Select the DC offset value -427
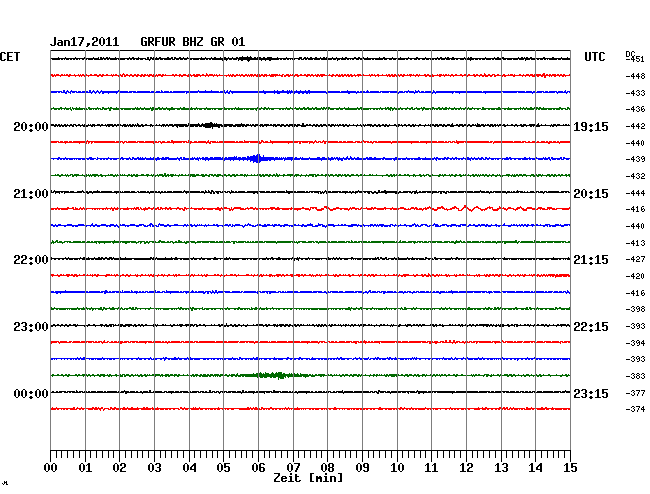Screen dimensions: 650x494 635,259
